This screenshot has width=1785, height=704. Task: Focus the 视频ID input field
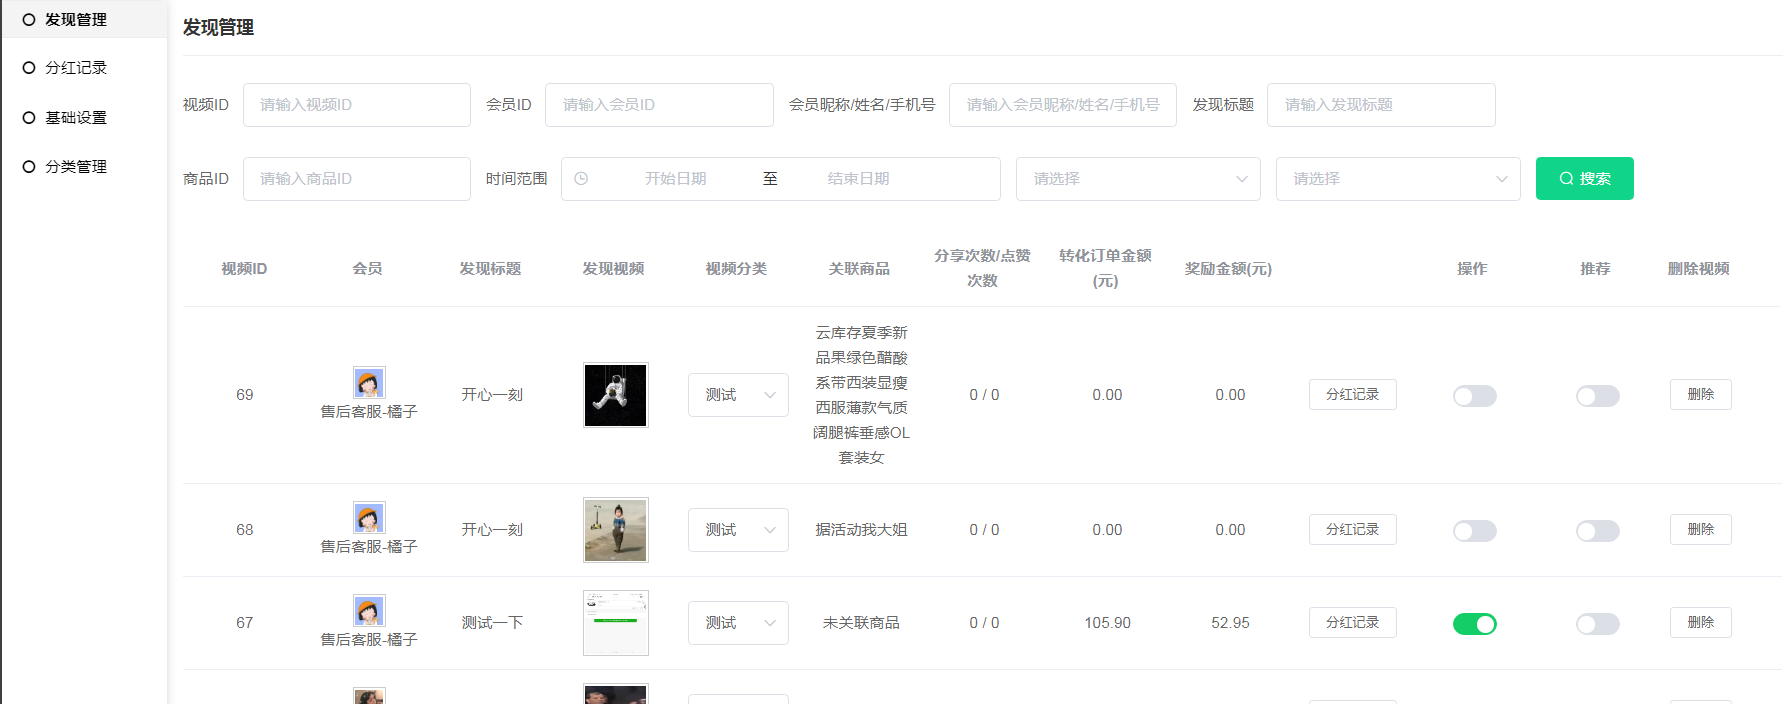point(357,105)
